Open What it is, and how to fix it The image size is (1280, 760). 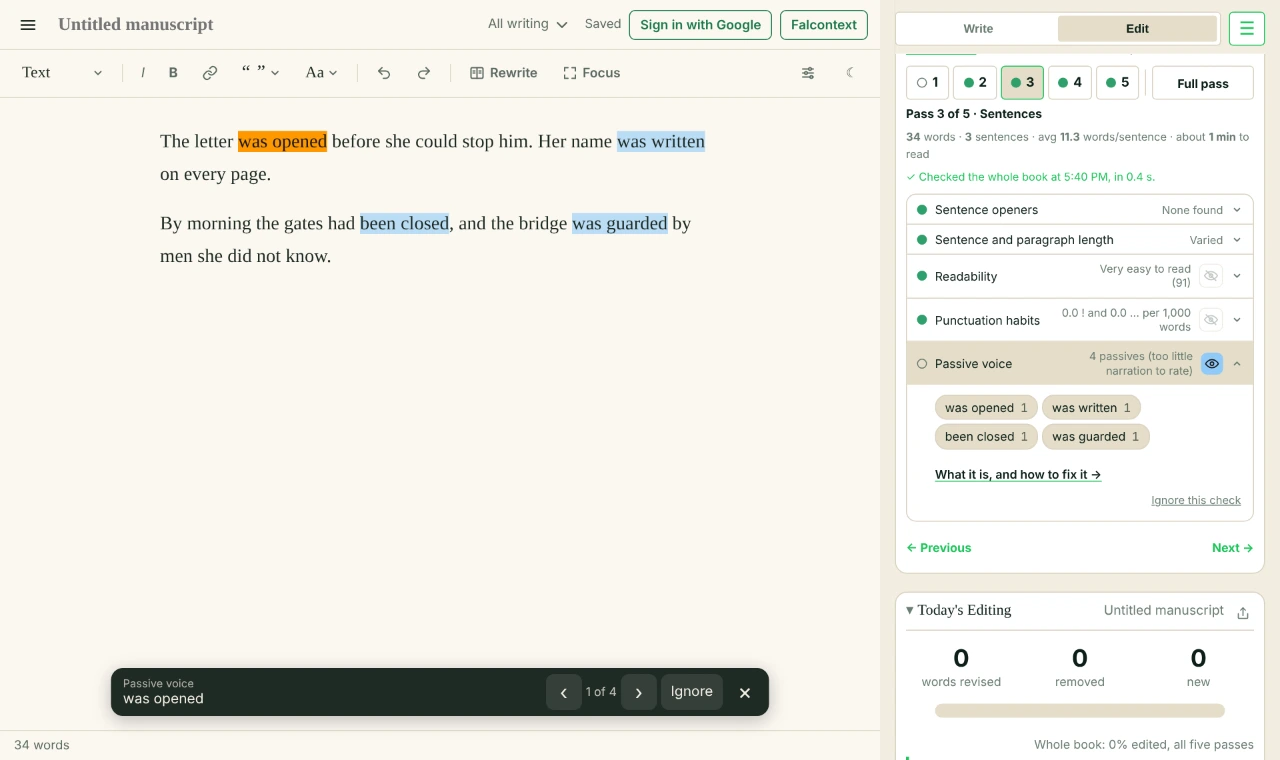pyautogui.click(x=1018, y=475)
